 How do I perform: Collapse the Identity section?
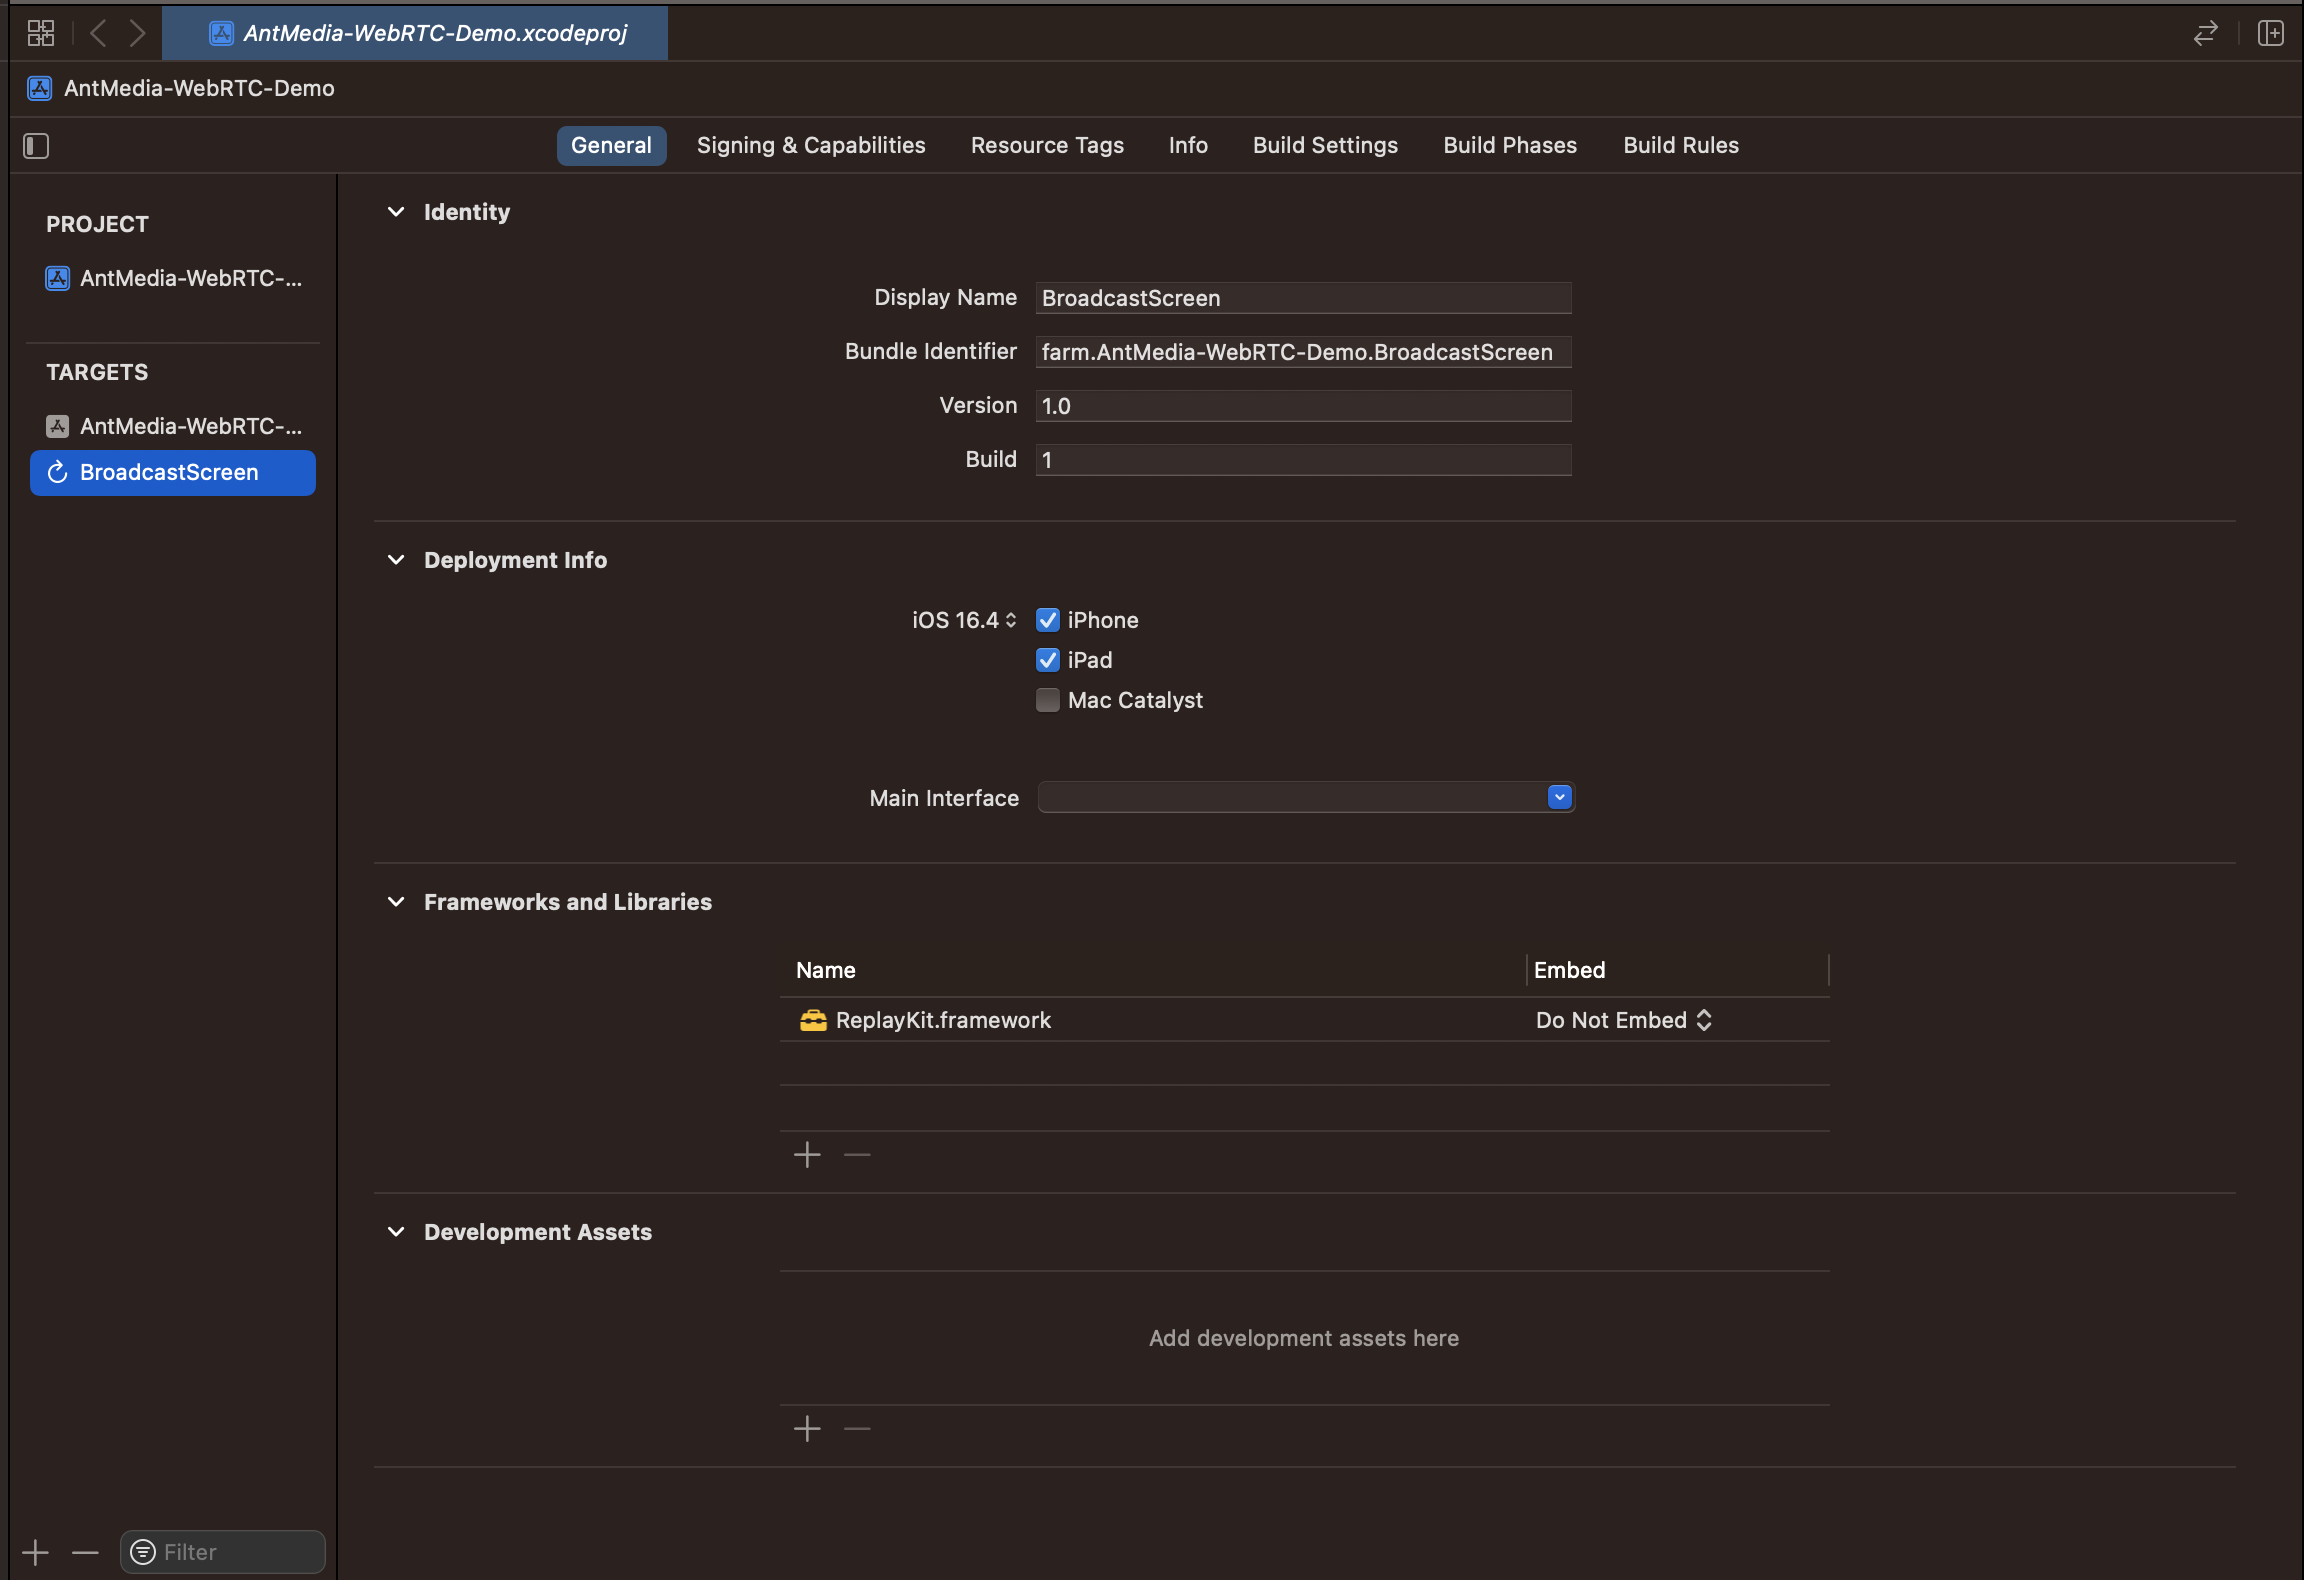coord(396,212)
